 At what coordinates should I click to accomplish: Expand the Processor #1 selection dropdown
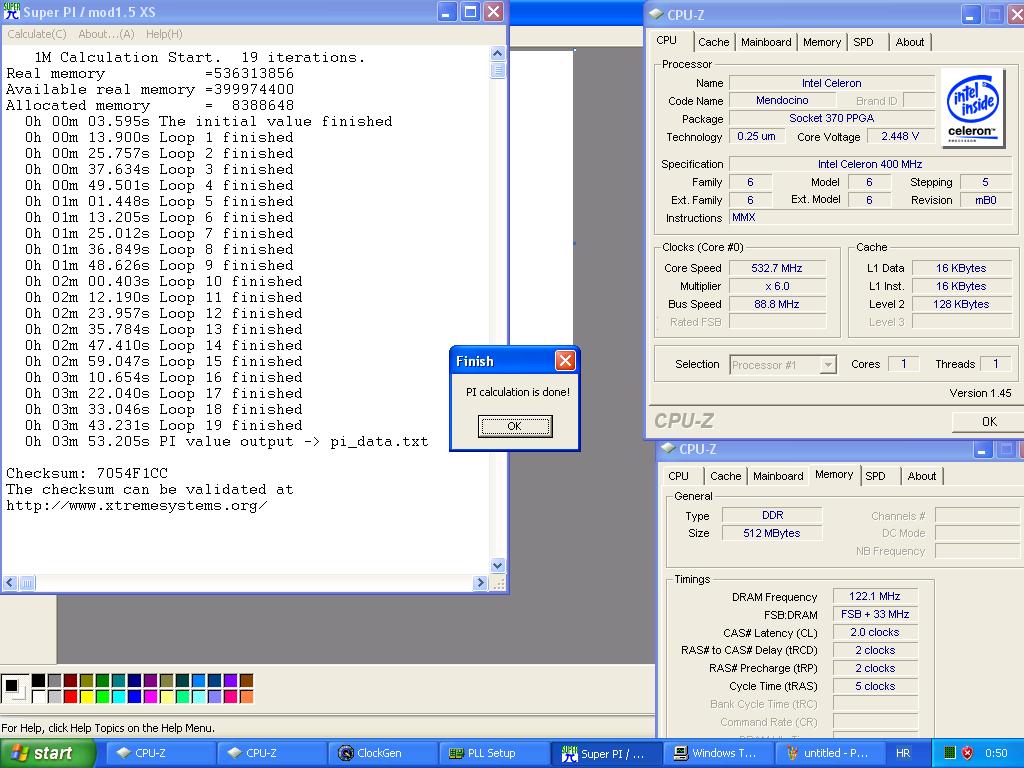[828, 364]
